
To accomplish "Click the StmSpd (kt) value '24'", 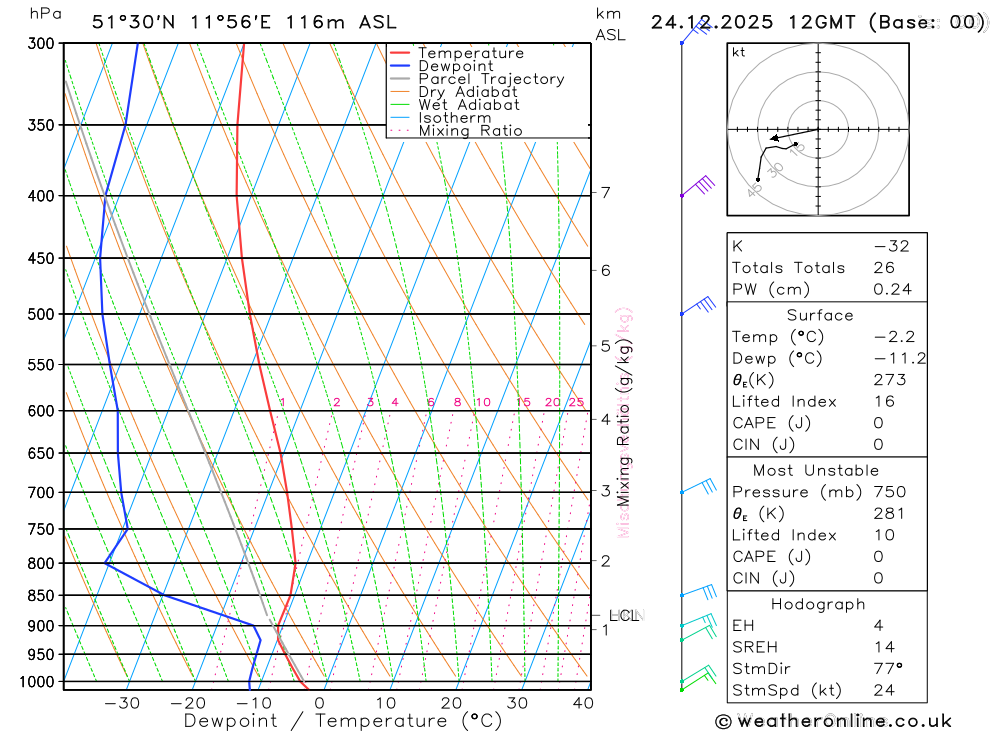I will click(x=884, y=690).
